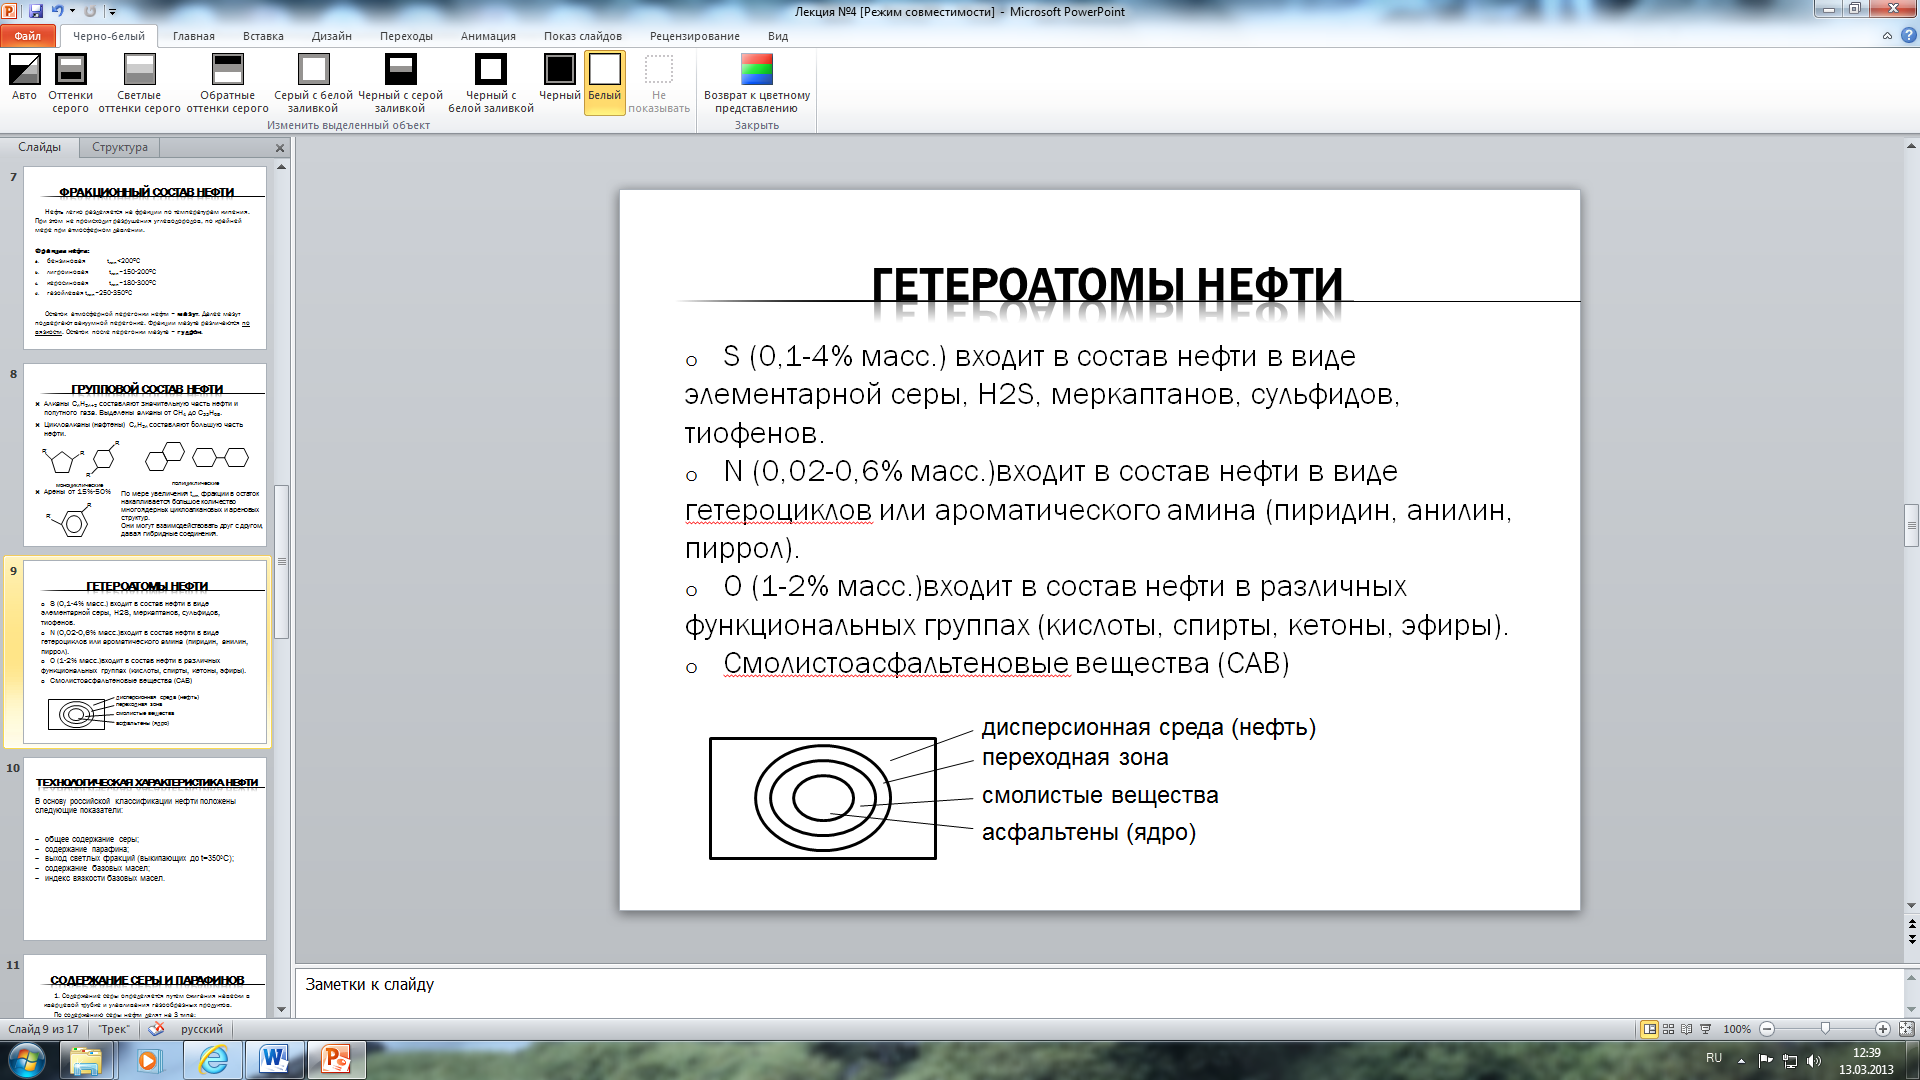
Task: Click the zoom in plus button
Action: tap(1883, 1029)
